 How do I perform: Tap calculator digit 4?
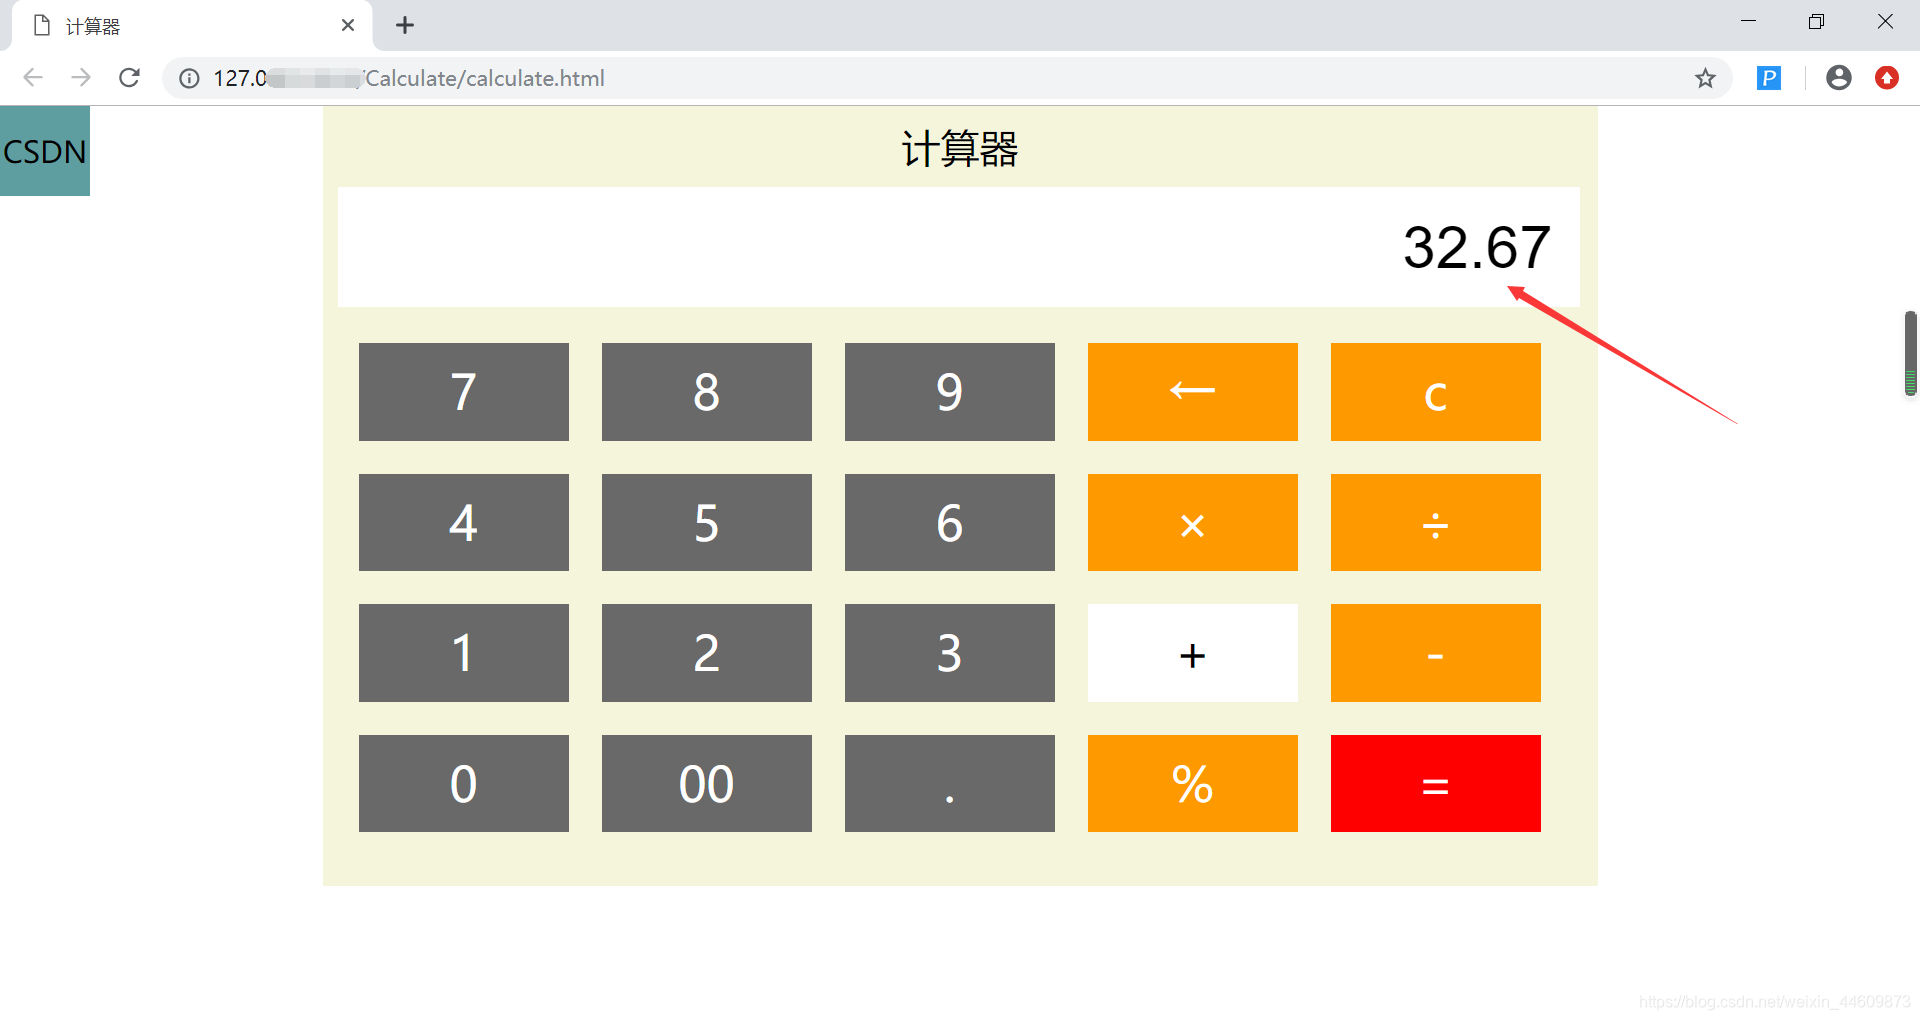coord(464,523)
